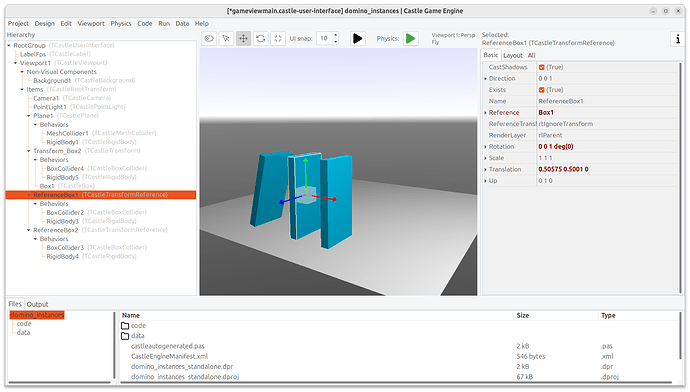Switch to the Output tab
The width and height of the screenshot is (690, 392).
(x=37, y=304)
